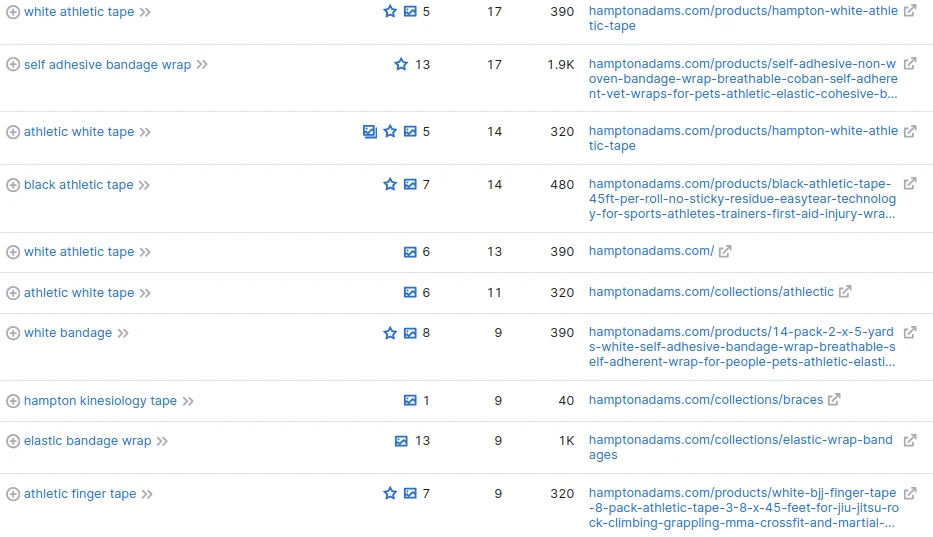This screenshot has height=537, width=933.
Task: Expand the double chevron after 'black athletic tape'
Action: point(144,185)
